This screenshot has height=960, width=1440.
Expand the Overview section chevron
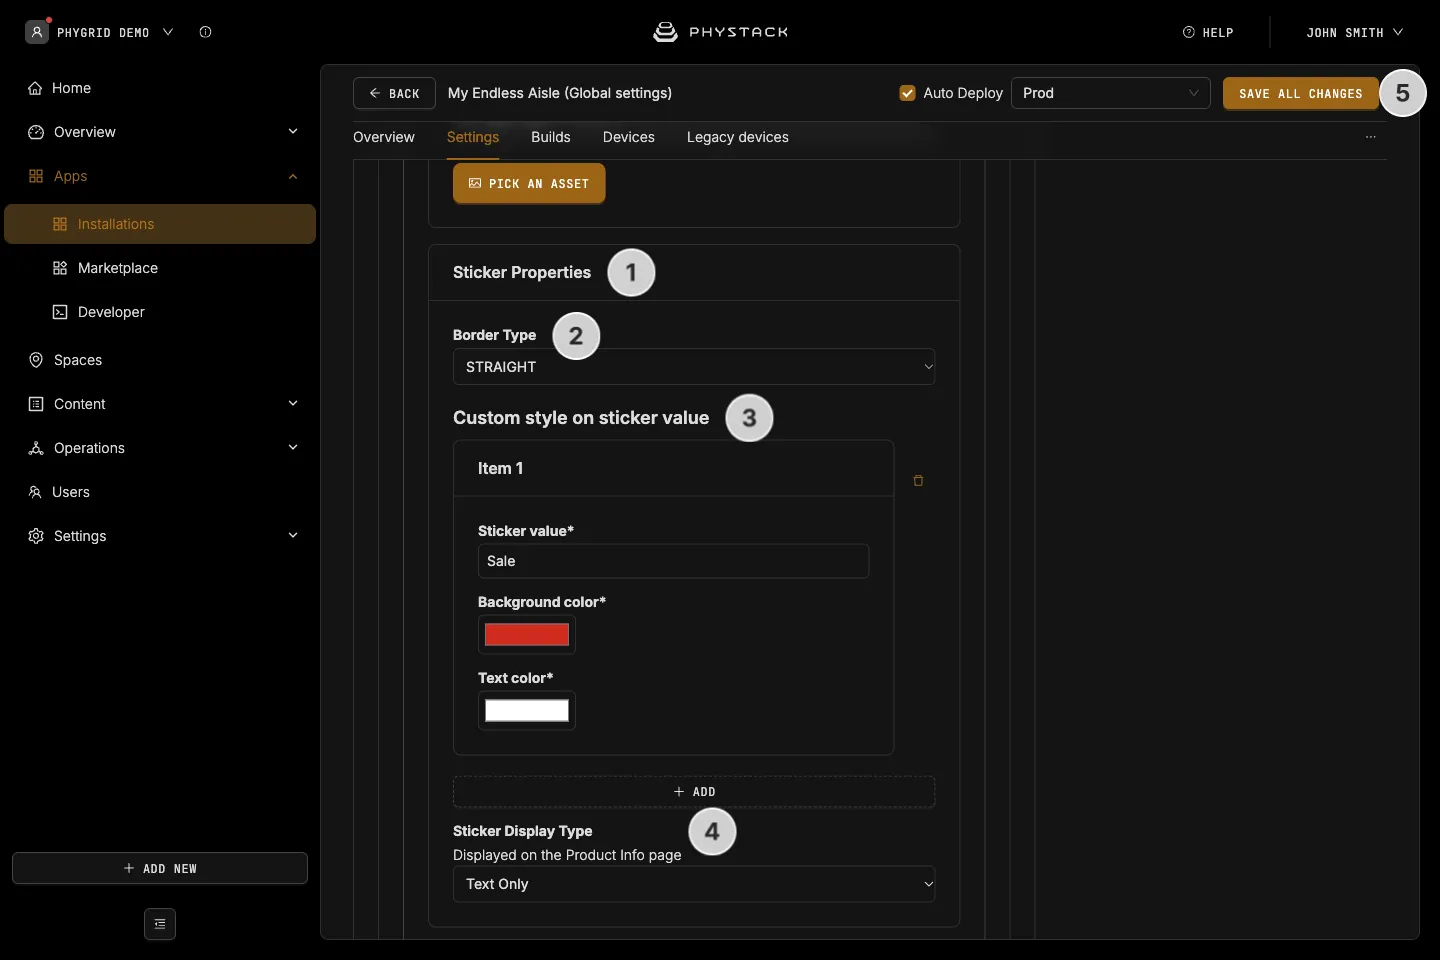pos(293,132)
